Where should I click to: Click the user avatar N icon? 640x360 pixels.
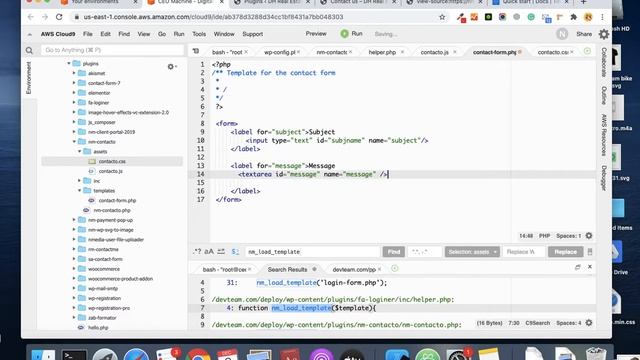[562, 34]
